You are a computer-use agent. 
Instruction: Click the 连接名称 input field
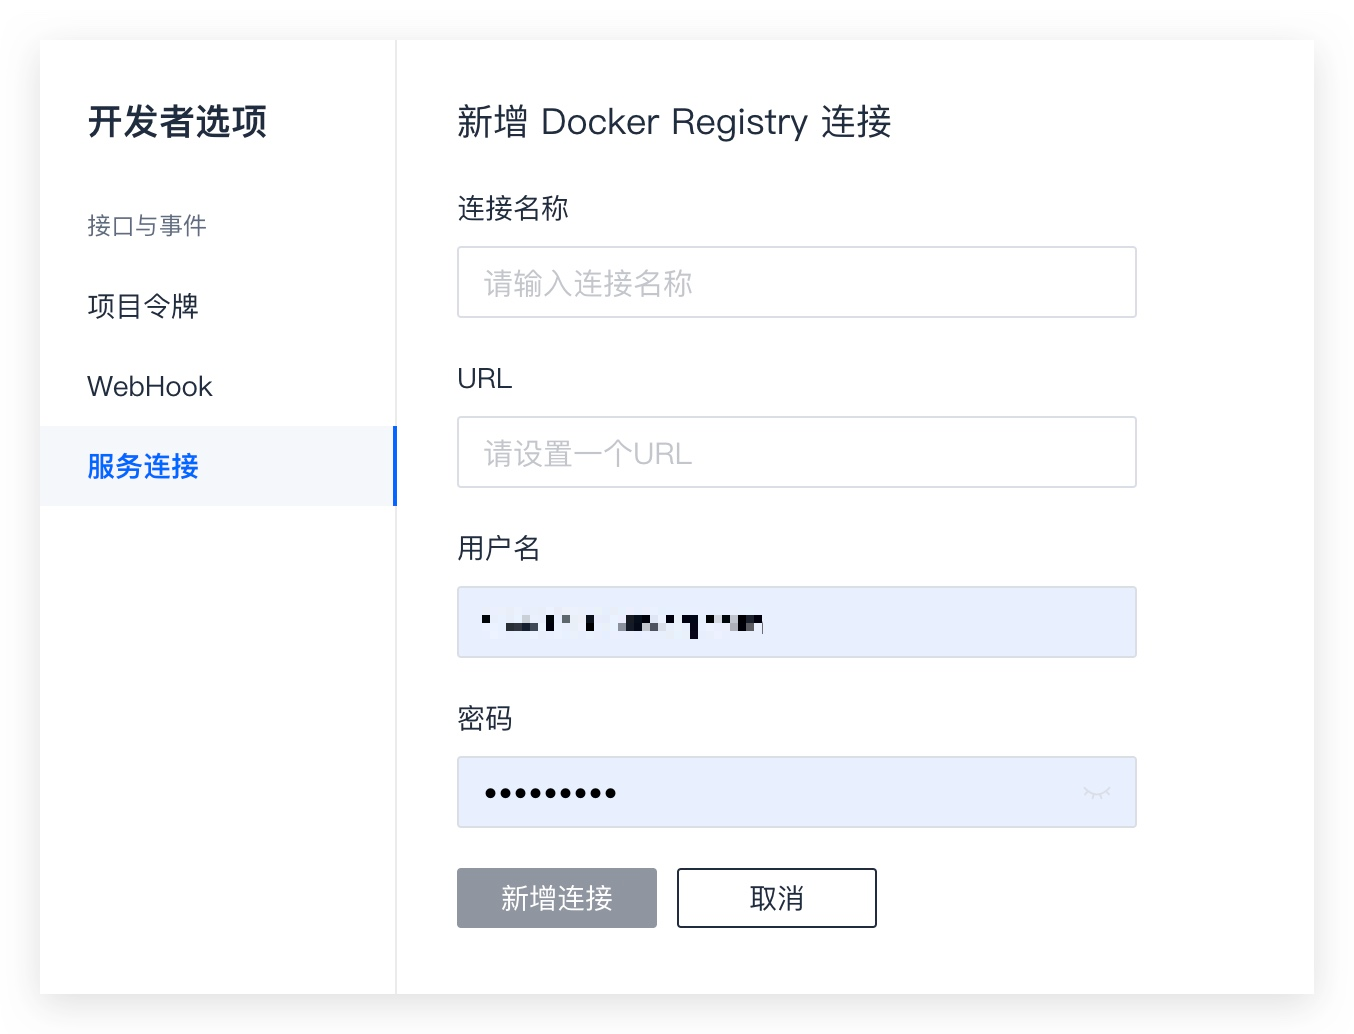click(796, 282)
